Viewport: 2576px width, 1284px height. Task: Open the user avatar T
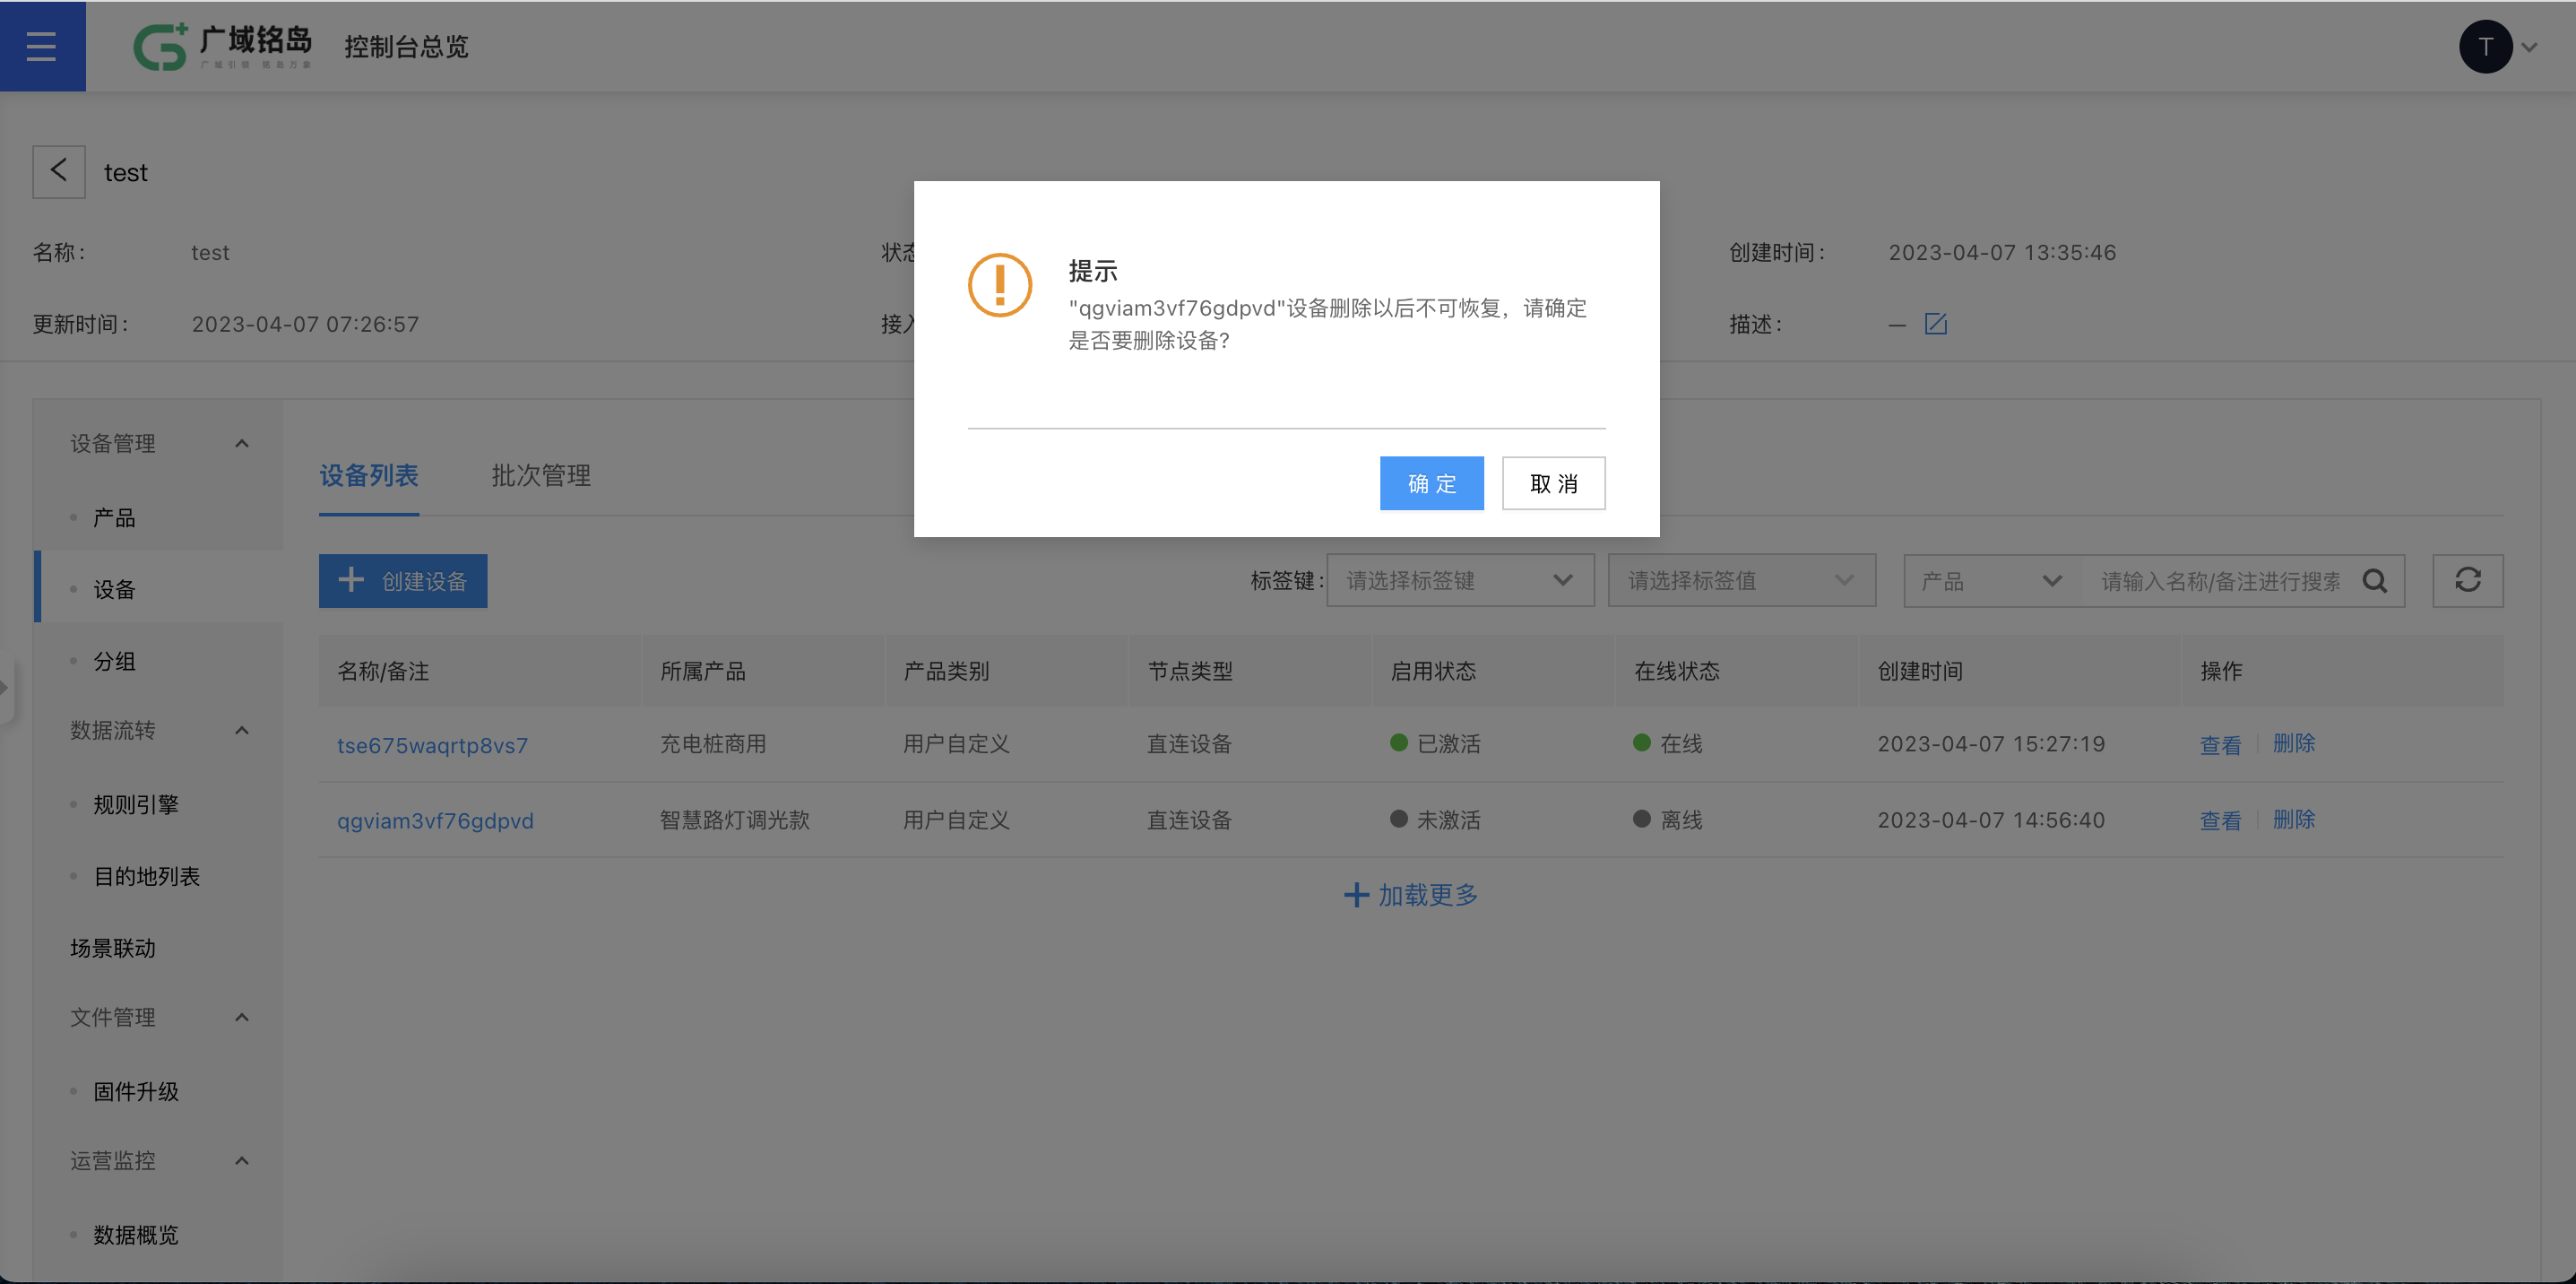coord(2485,46)
